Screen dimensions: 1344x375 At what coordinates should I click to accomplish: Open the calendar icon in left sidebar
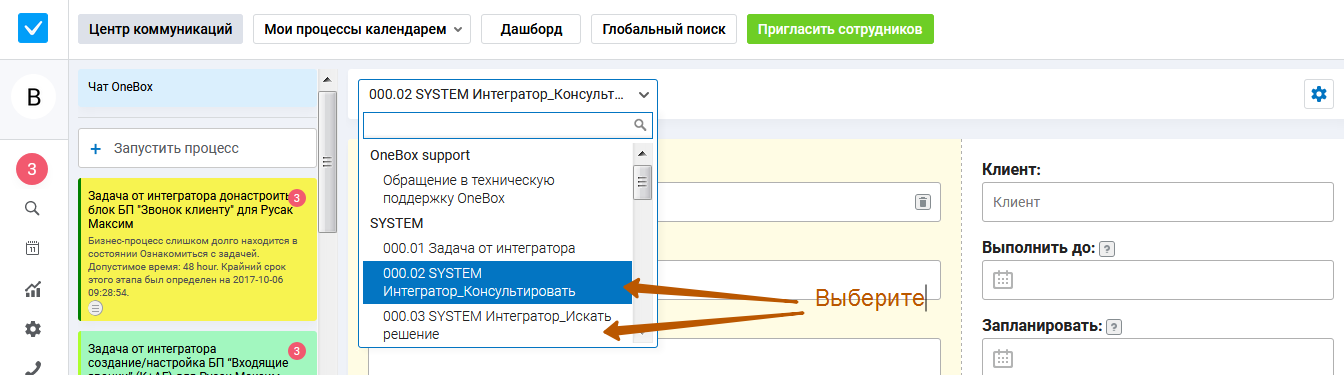coord(32,248)
